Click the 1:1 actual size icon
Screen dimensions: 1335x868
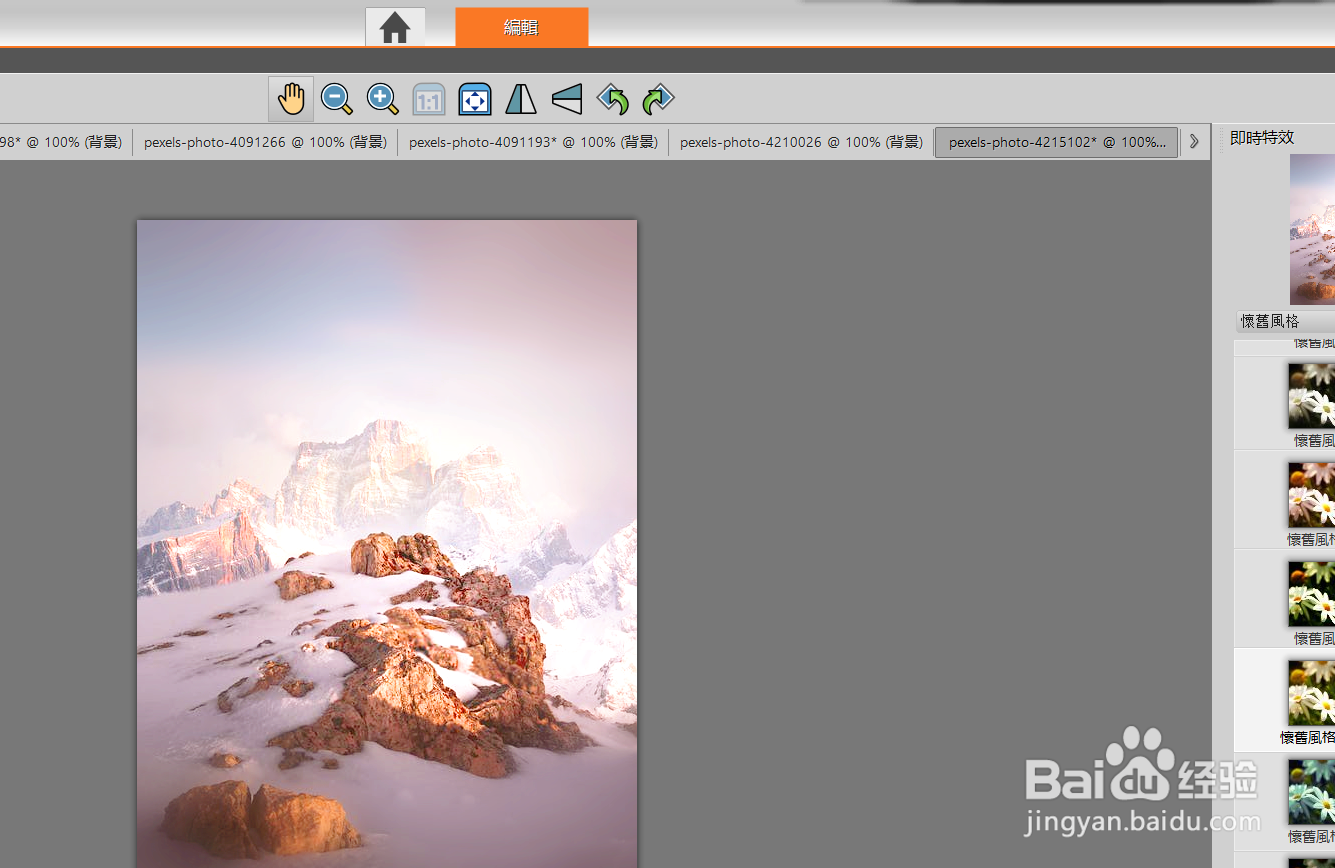click(x=429, y=100)
